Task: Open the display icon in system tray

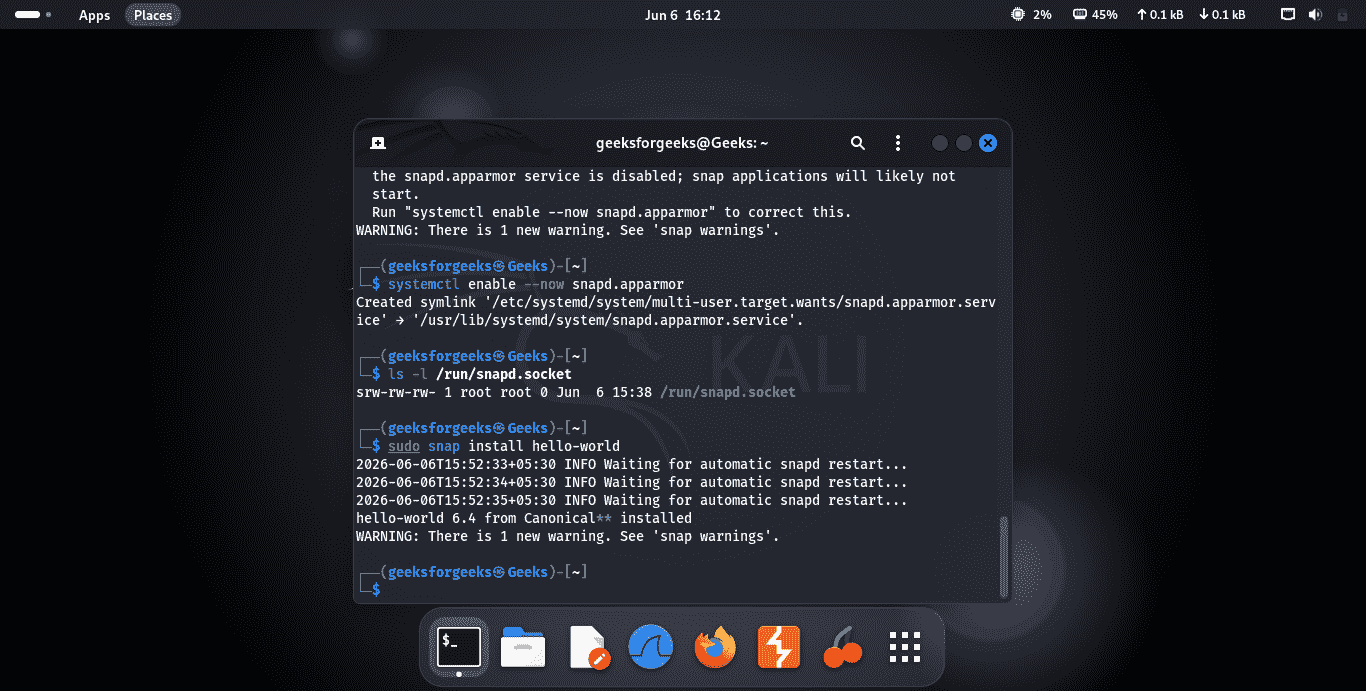Action: 1289,15
